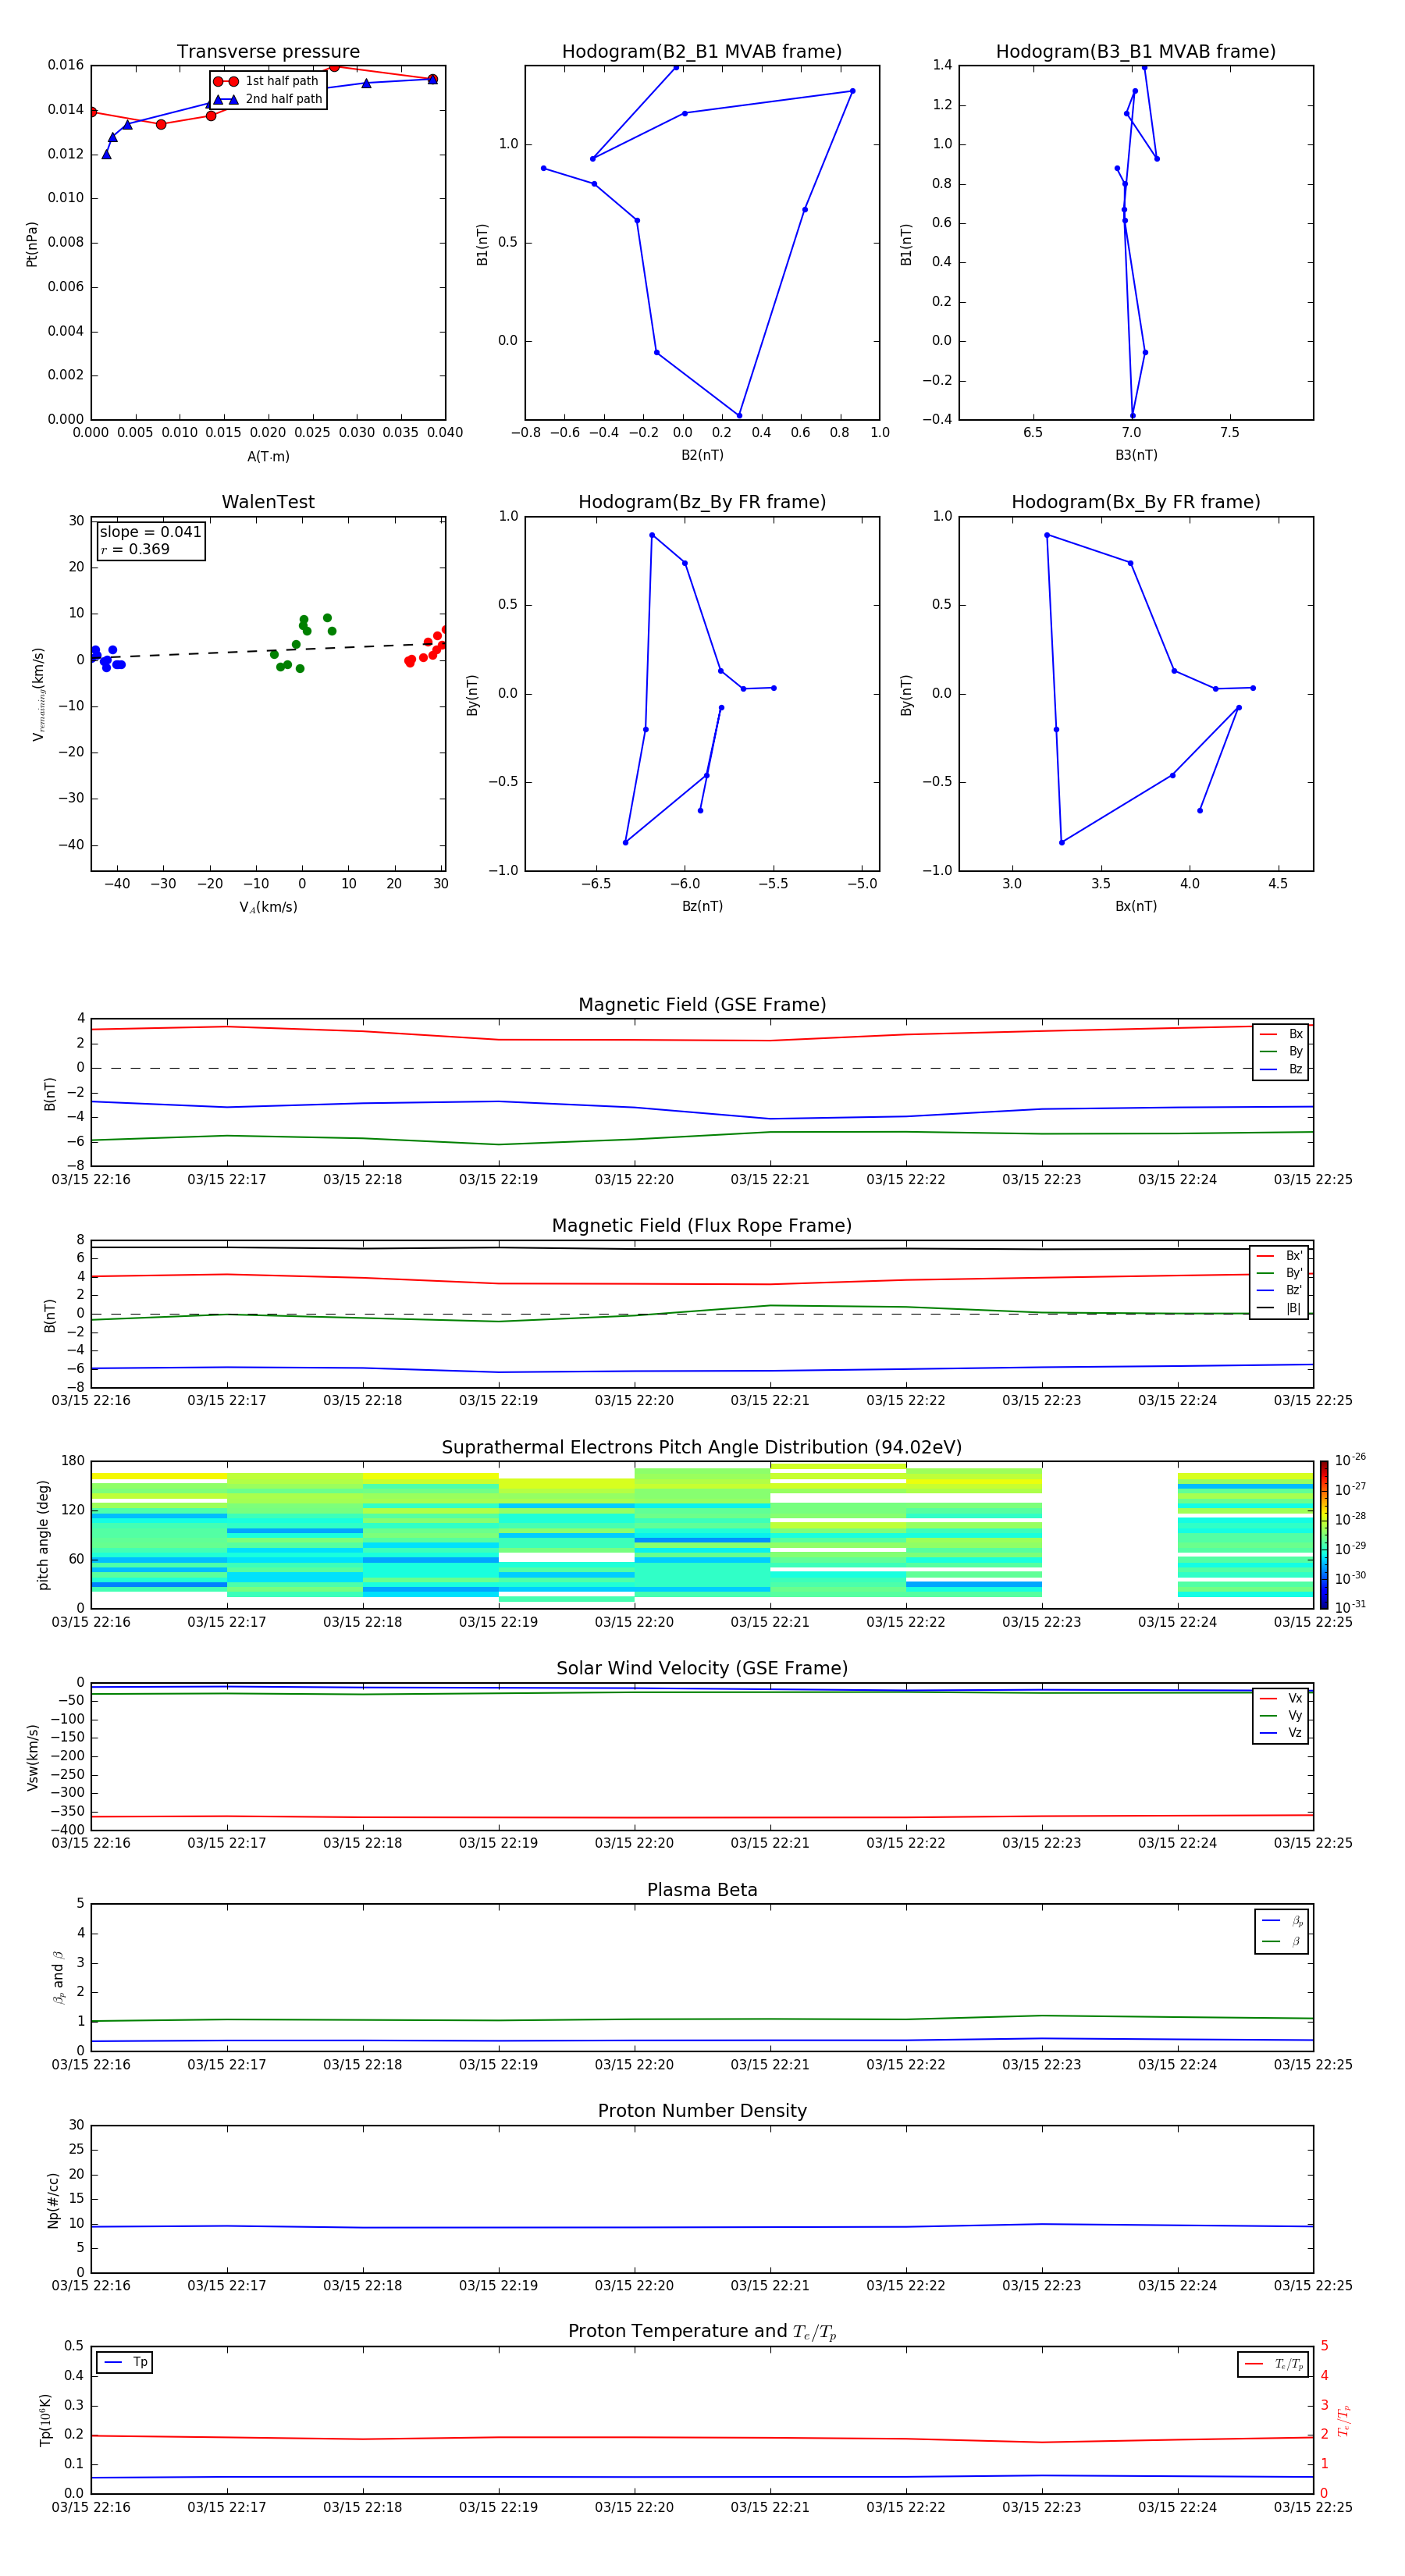Select the '2nd half path' legend entry
The width and height of the screenshot is (1405, 2576).
pos(267,99)
